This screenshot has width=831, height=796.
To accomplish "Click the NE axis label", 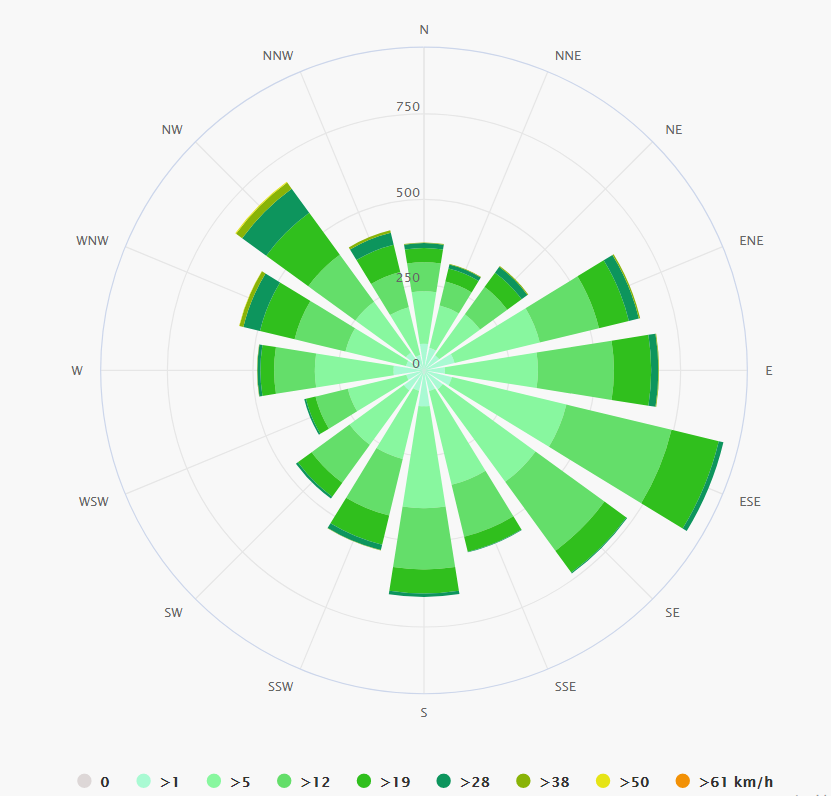I will [674, 130].
